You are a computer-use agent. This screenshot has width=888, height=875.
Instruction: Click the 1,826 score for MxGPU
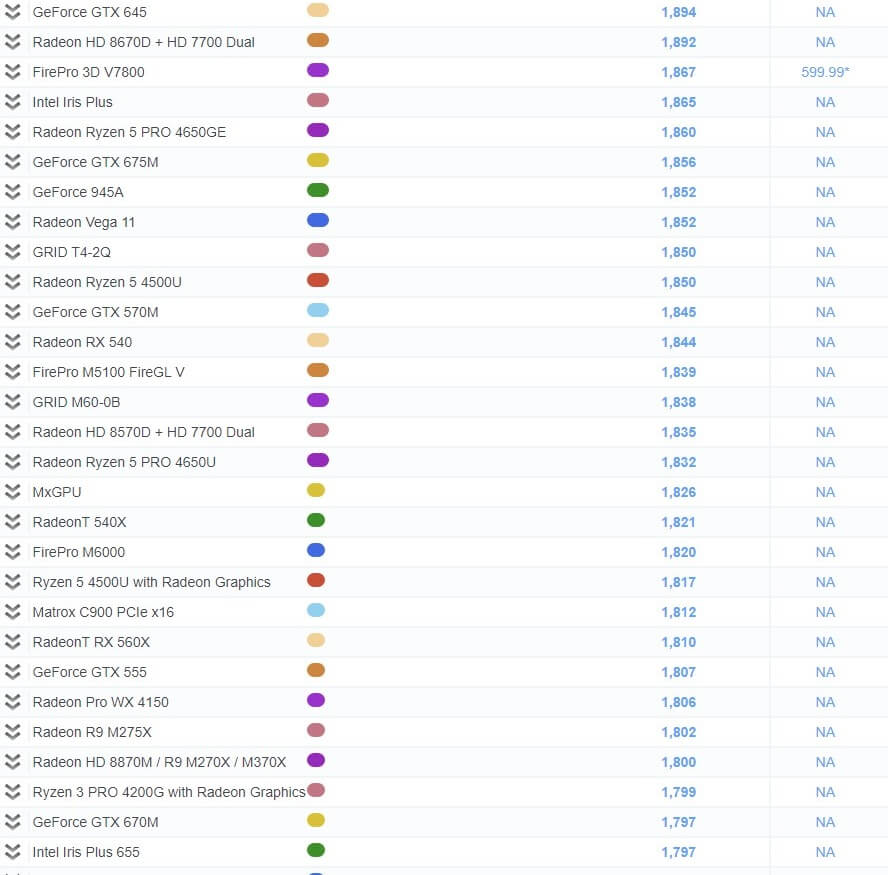(x=678, y=493)
